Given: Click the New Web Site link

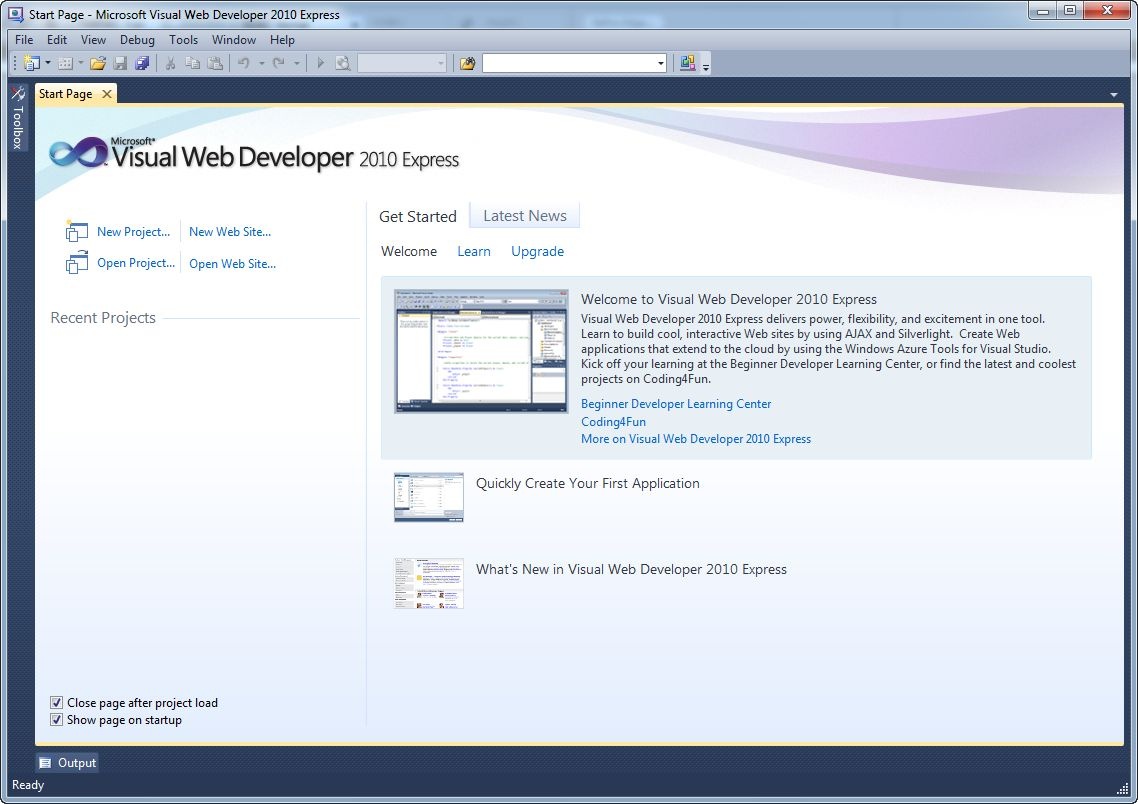Looking at the screenshot, I should tap(230, 232).
